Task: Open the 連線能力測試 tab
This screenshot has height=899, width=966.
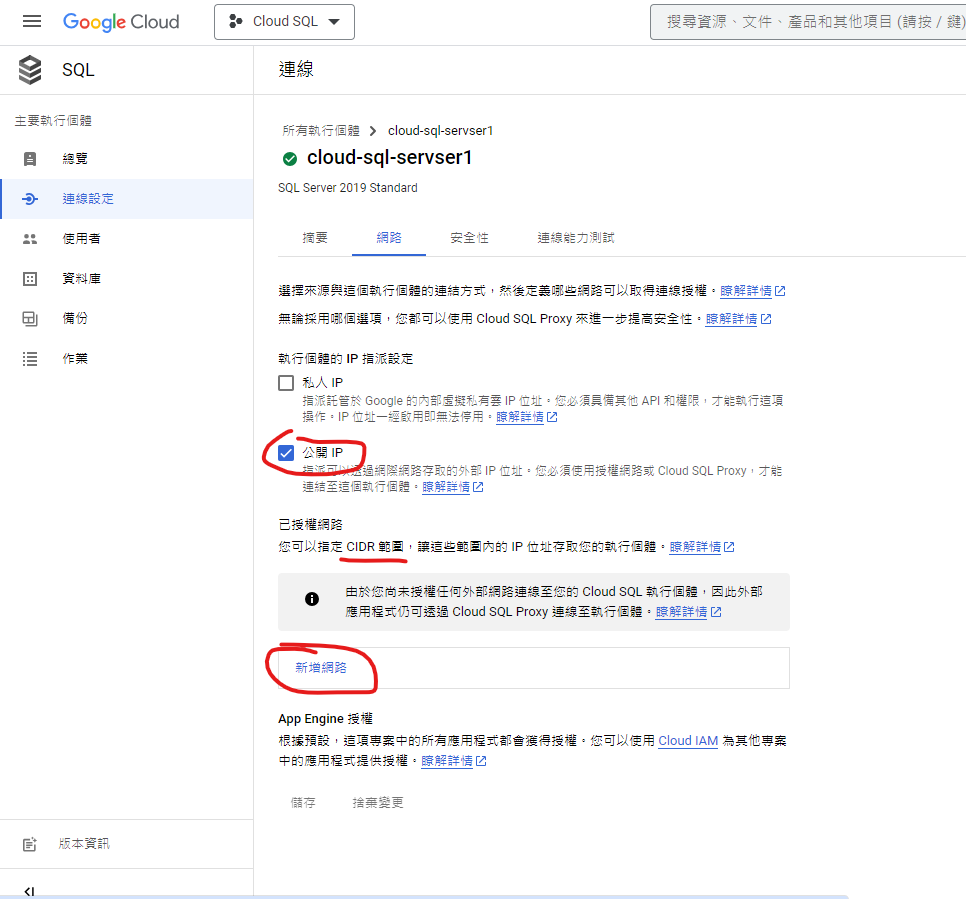Action: tap(575, 238)
